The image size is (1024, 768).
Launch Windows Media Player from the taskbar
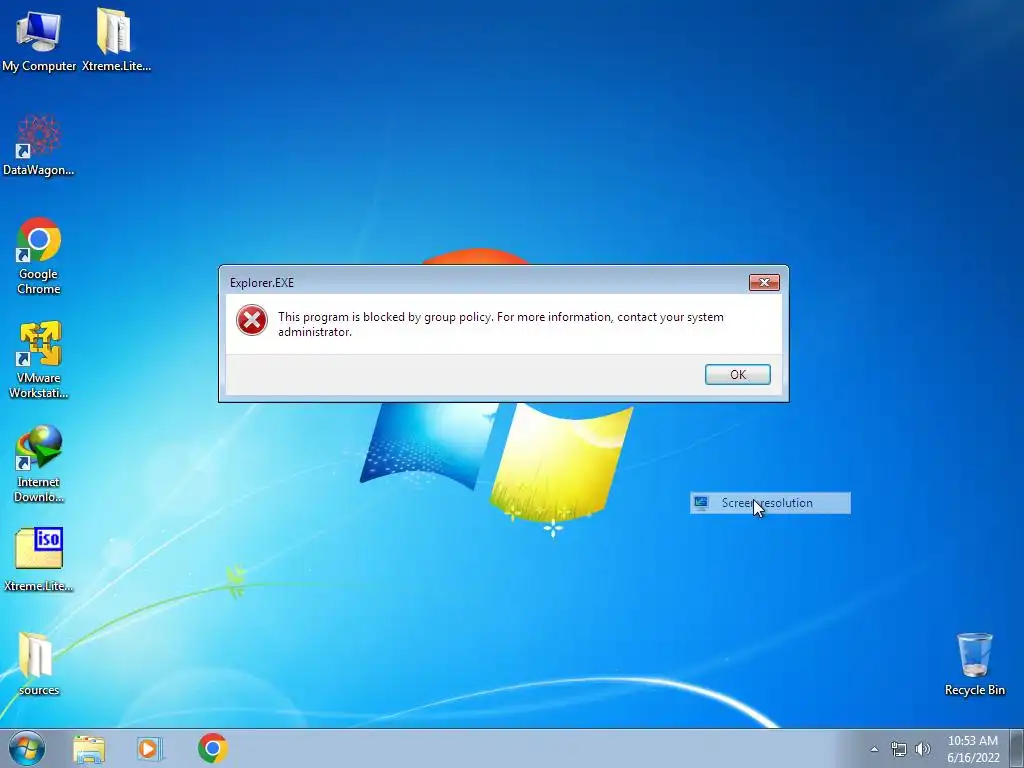point(150,748)
